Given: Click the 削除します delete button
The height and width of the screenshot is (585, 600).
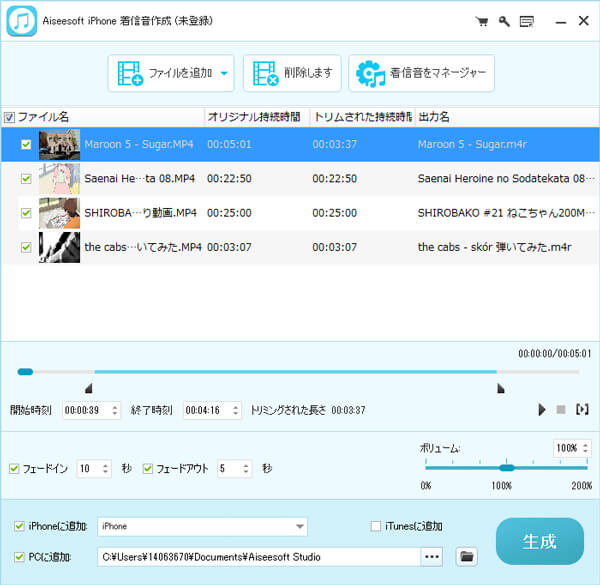Looking at the screenshot, I should tap(292, 73).
